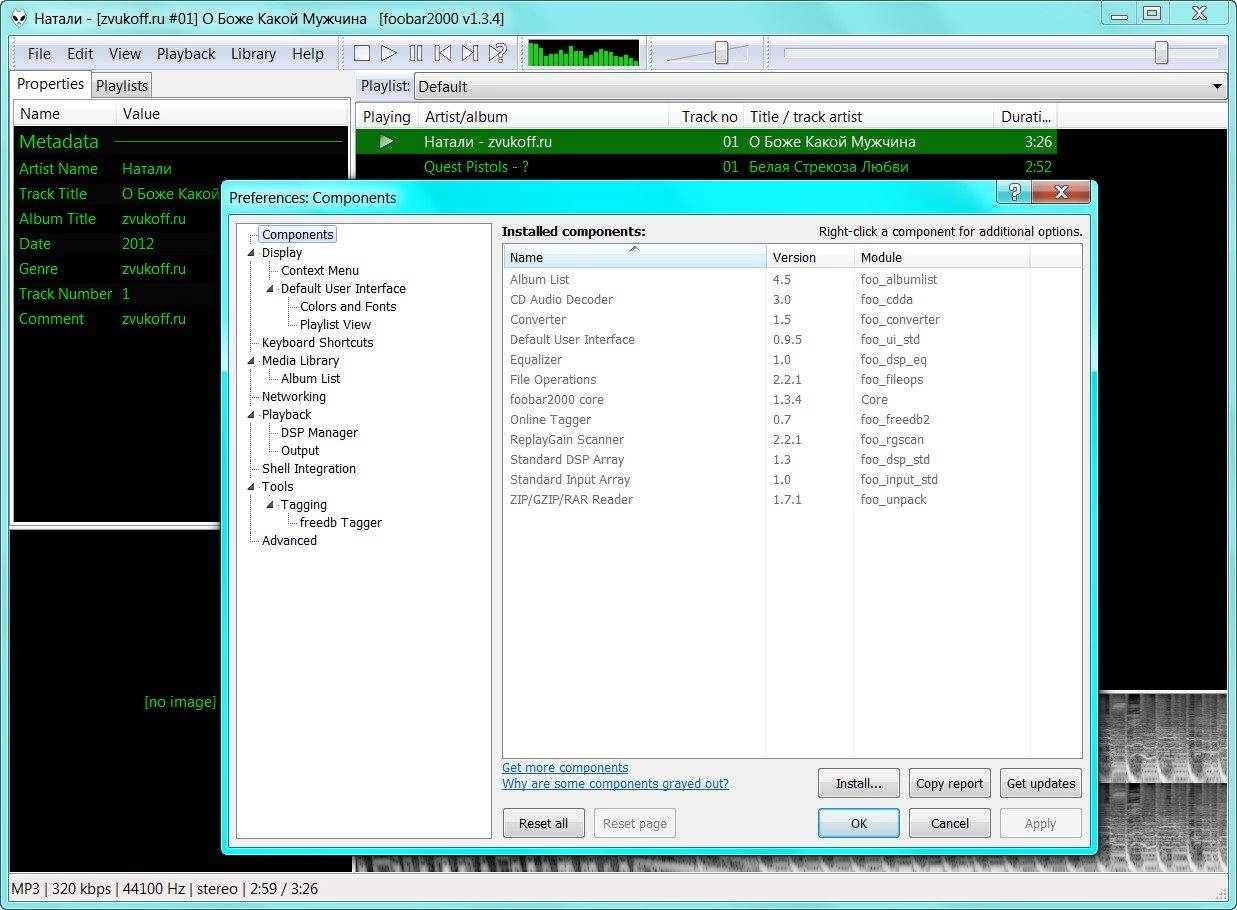Image resolution: width=1237 pixels, height=910 pixels.
Task: Confirm preferences with OK
Action: [x=859, y=824]
